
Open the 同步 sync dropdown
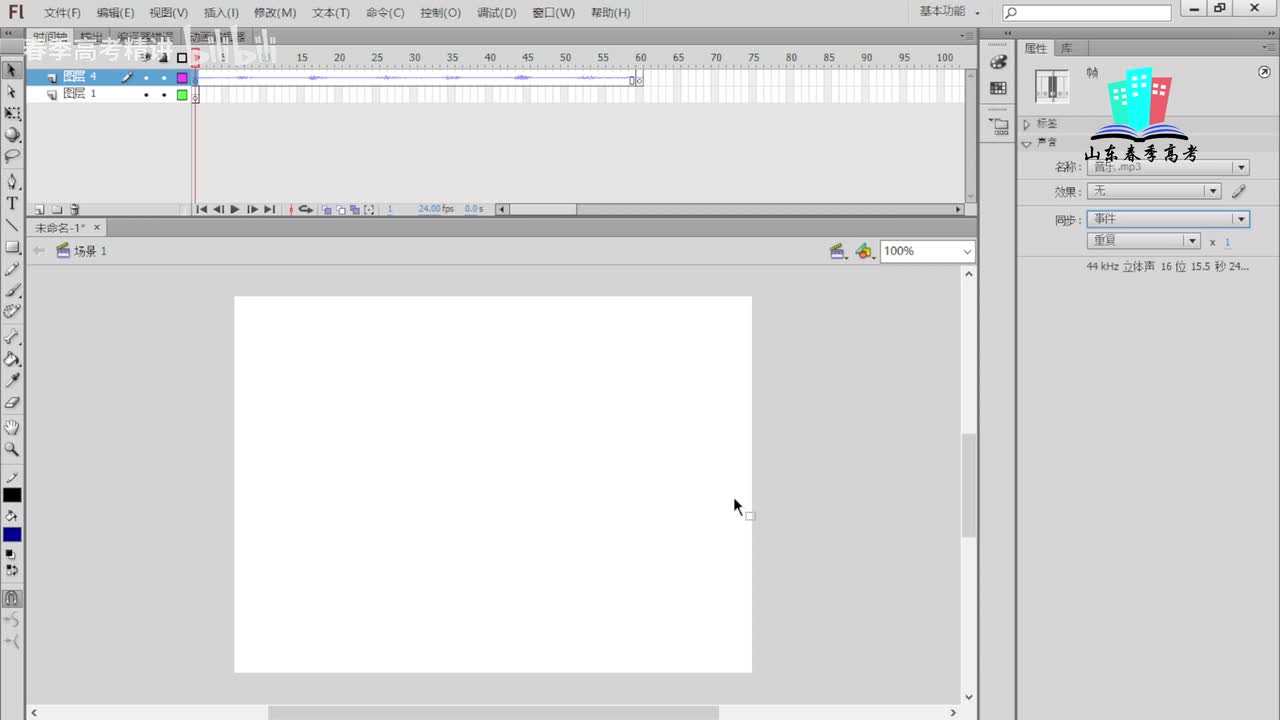click(1168, 219)
